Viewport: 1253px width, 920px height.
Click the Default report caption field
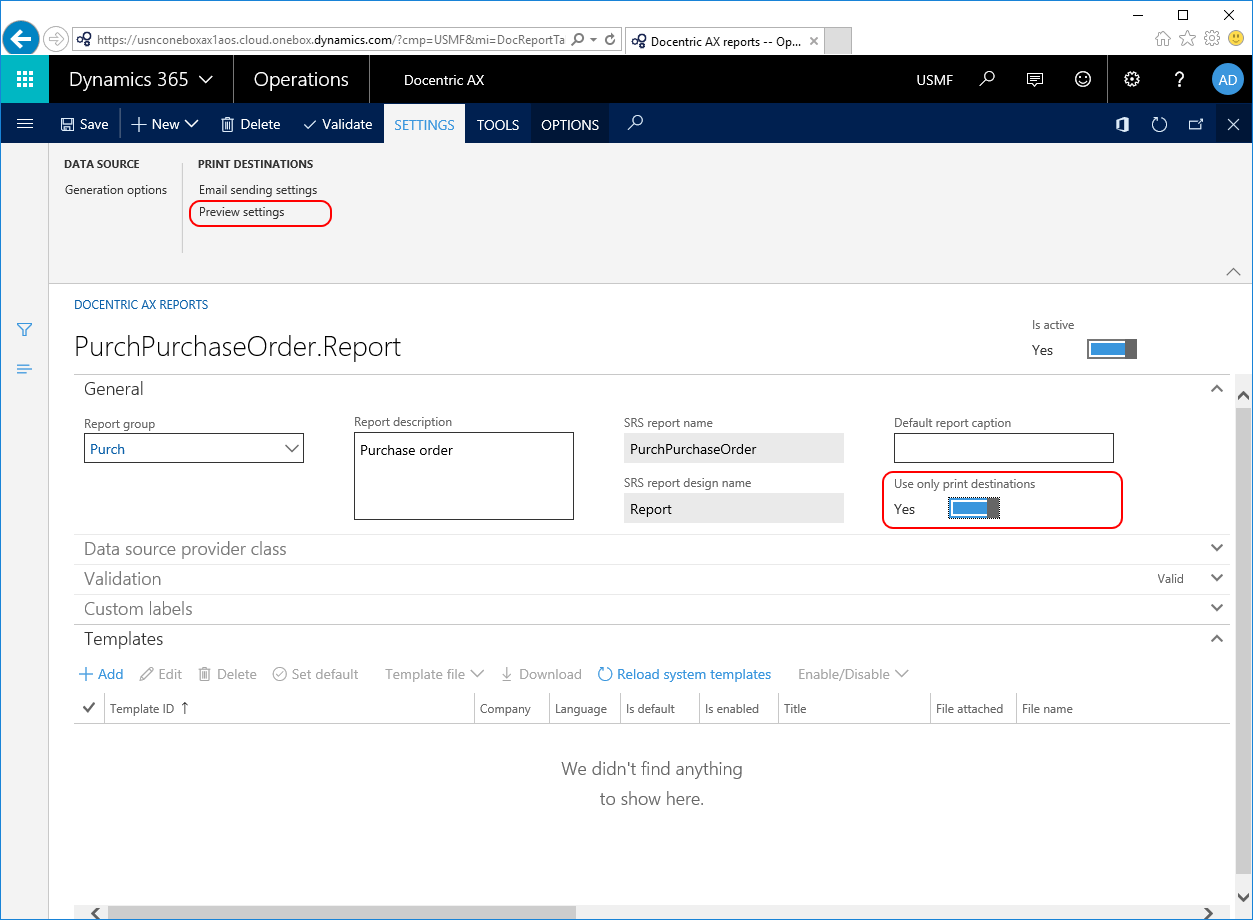coord(1004,448)
